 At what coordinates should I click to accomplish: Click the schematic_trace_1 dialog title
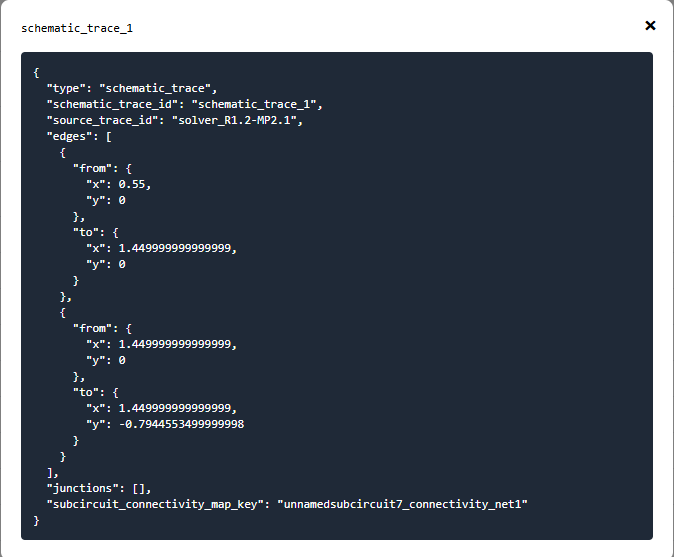click(x=77, y=28)
